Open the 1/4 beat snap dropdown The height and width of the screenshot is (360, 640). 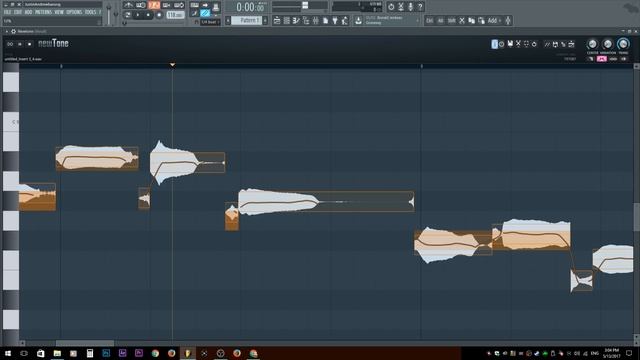tap(210, 22)
